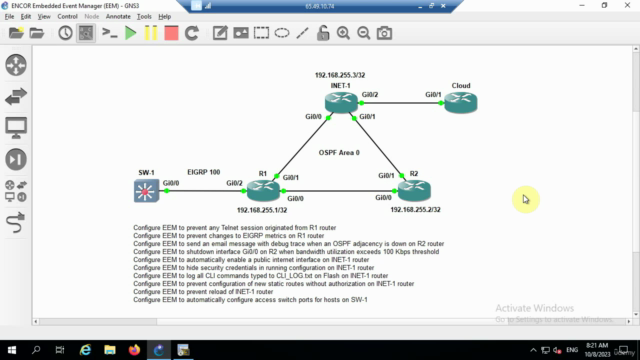Open the File menu
The width and height of the screenshot is (640, 360).
(x=9, y=16)
